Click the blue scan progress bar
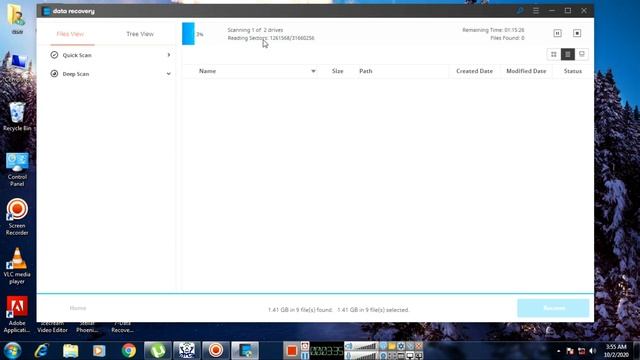This screenshot has height=360, width=640. tap(188, 33)
